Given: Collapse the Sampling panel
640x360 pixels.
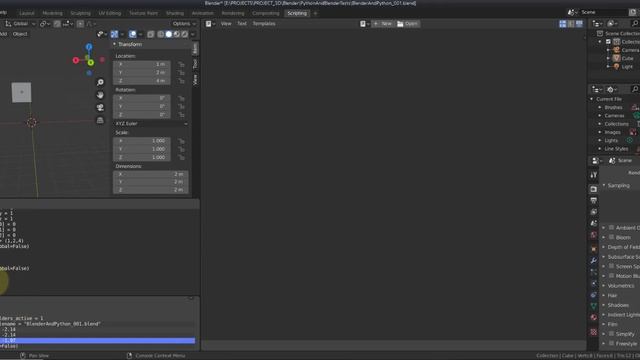Looking at the screenshot, I should tap(604, 185).
